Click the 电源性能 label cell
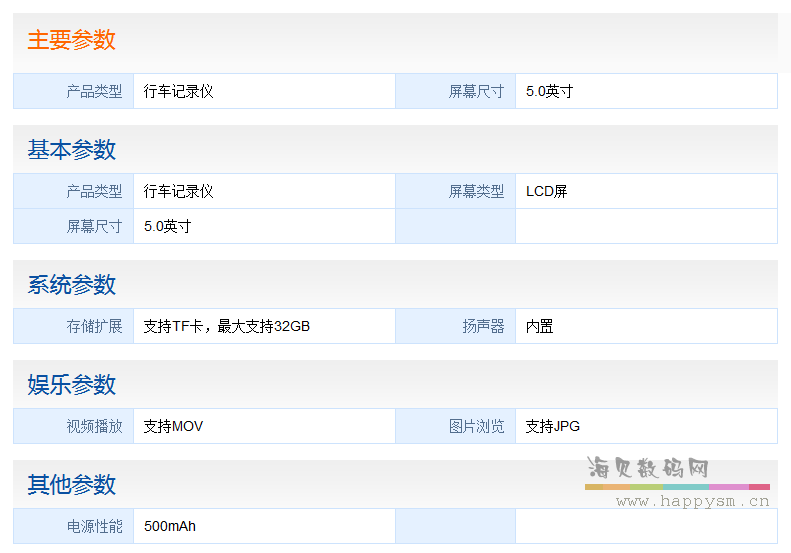The height and width of the screenshot is (553, 791). [94, 526]
